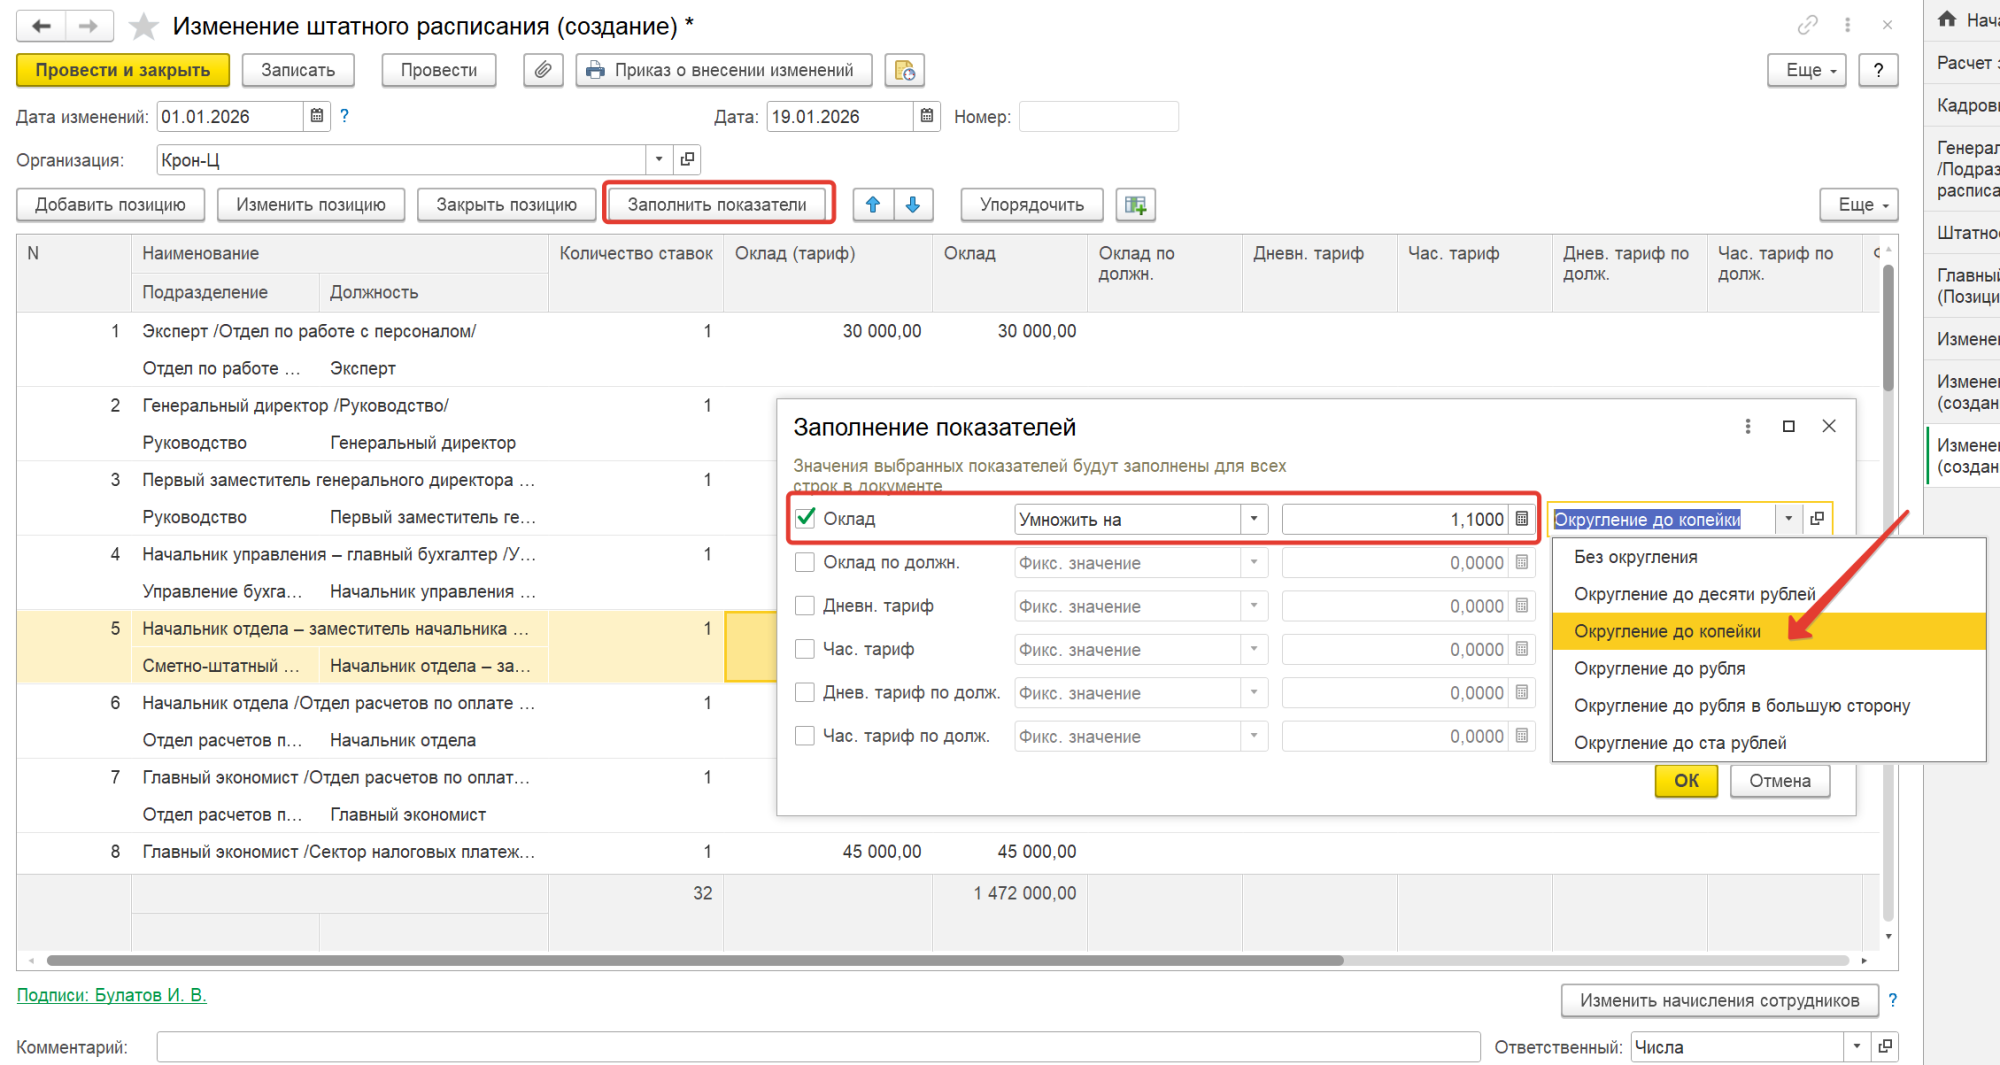Move row up with blue arrow

coord(872,205)
